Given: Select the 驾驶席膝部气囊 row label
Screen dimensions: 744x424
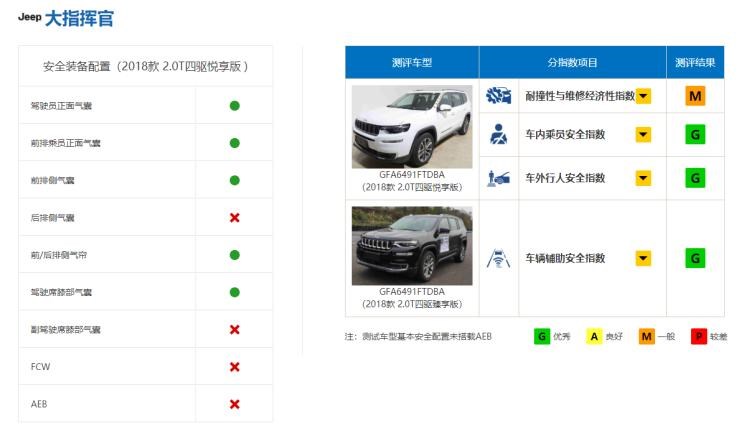Looking at the screenshot, I should 61,292.
